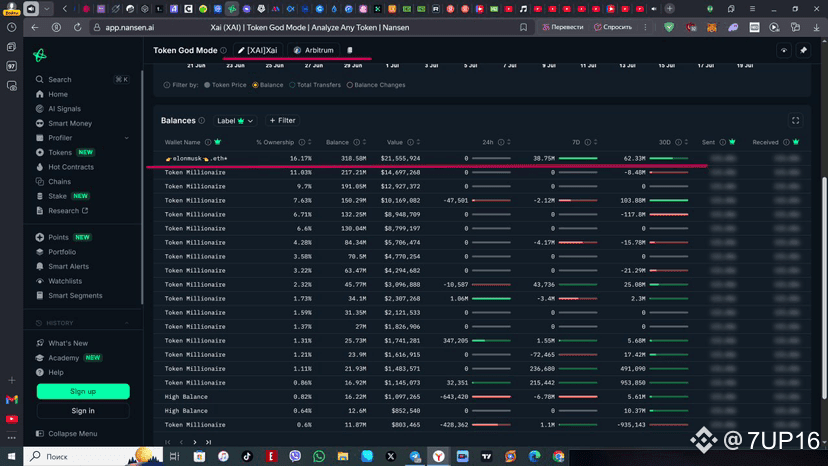The image size is (828, 466).
Task: Click the [XAI]Xai token selector
Action: [258, 50]
